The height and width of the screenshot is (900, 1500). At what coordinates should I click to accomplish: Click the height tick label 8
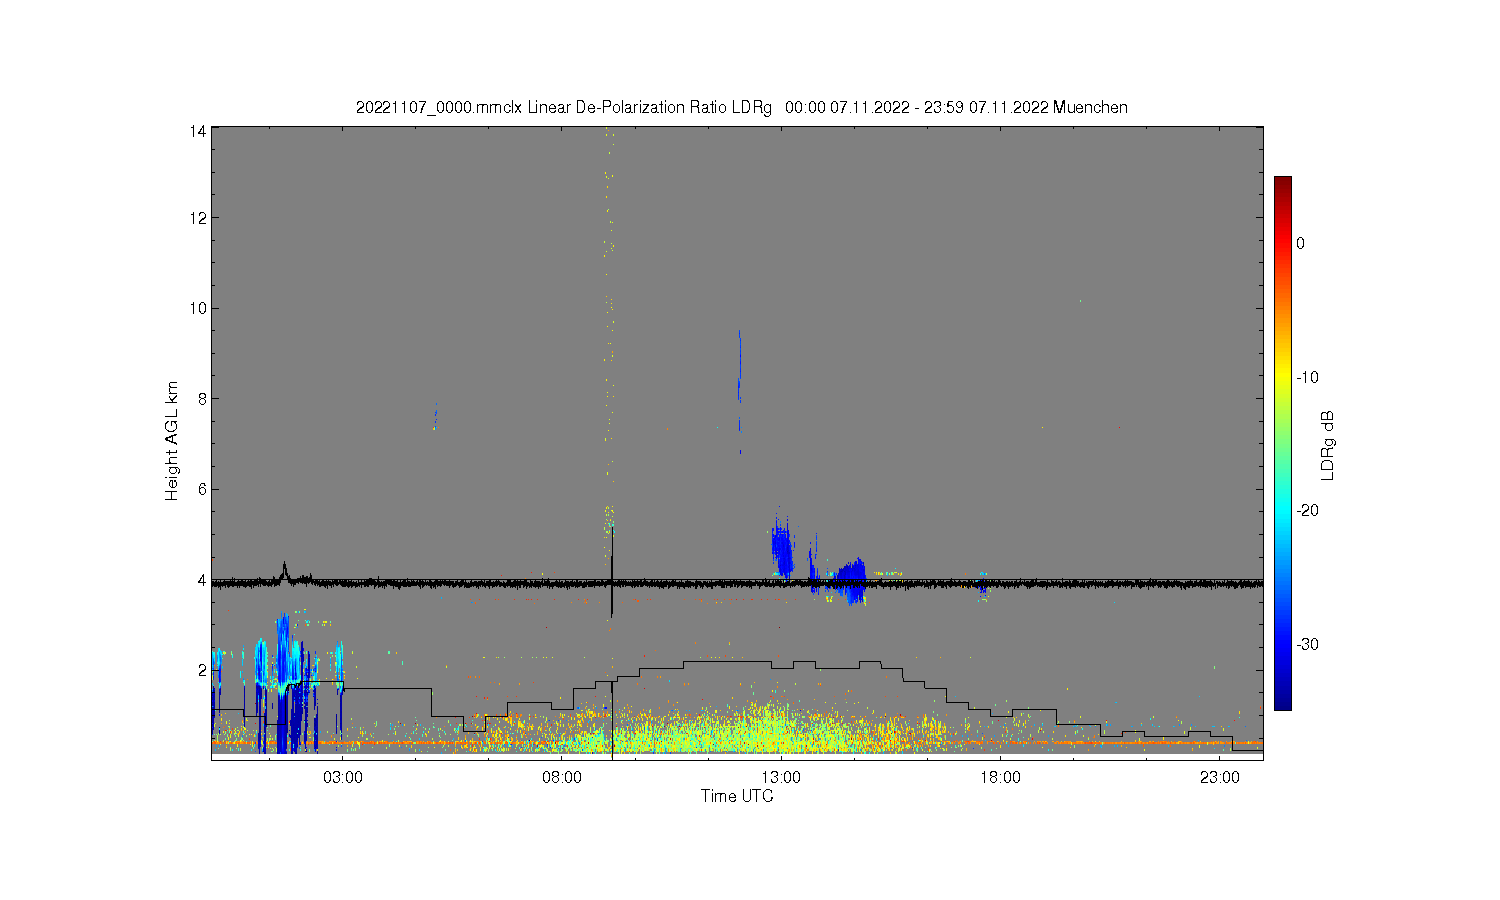coord(202,399)
